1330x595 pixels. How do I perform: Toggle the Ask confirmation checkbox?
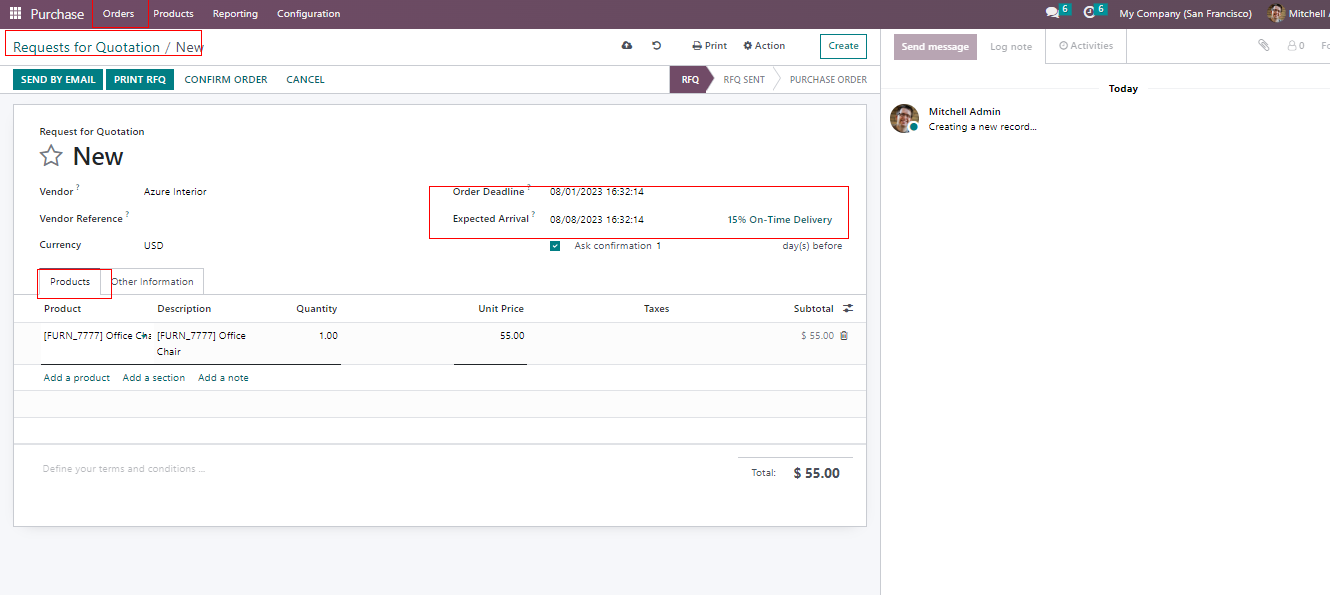tap(555, 246)
